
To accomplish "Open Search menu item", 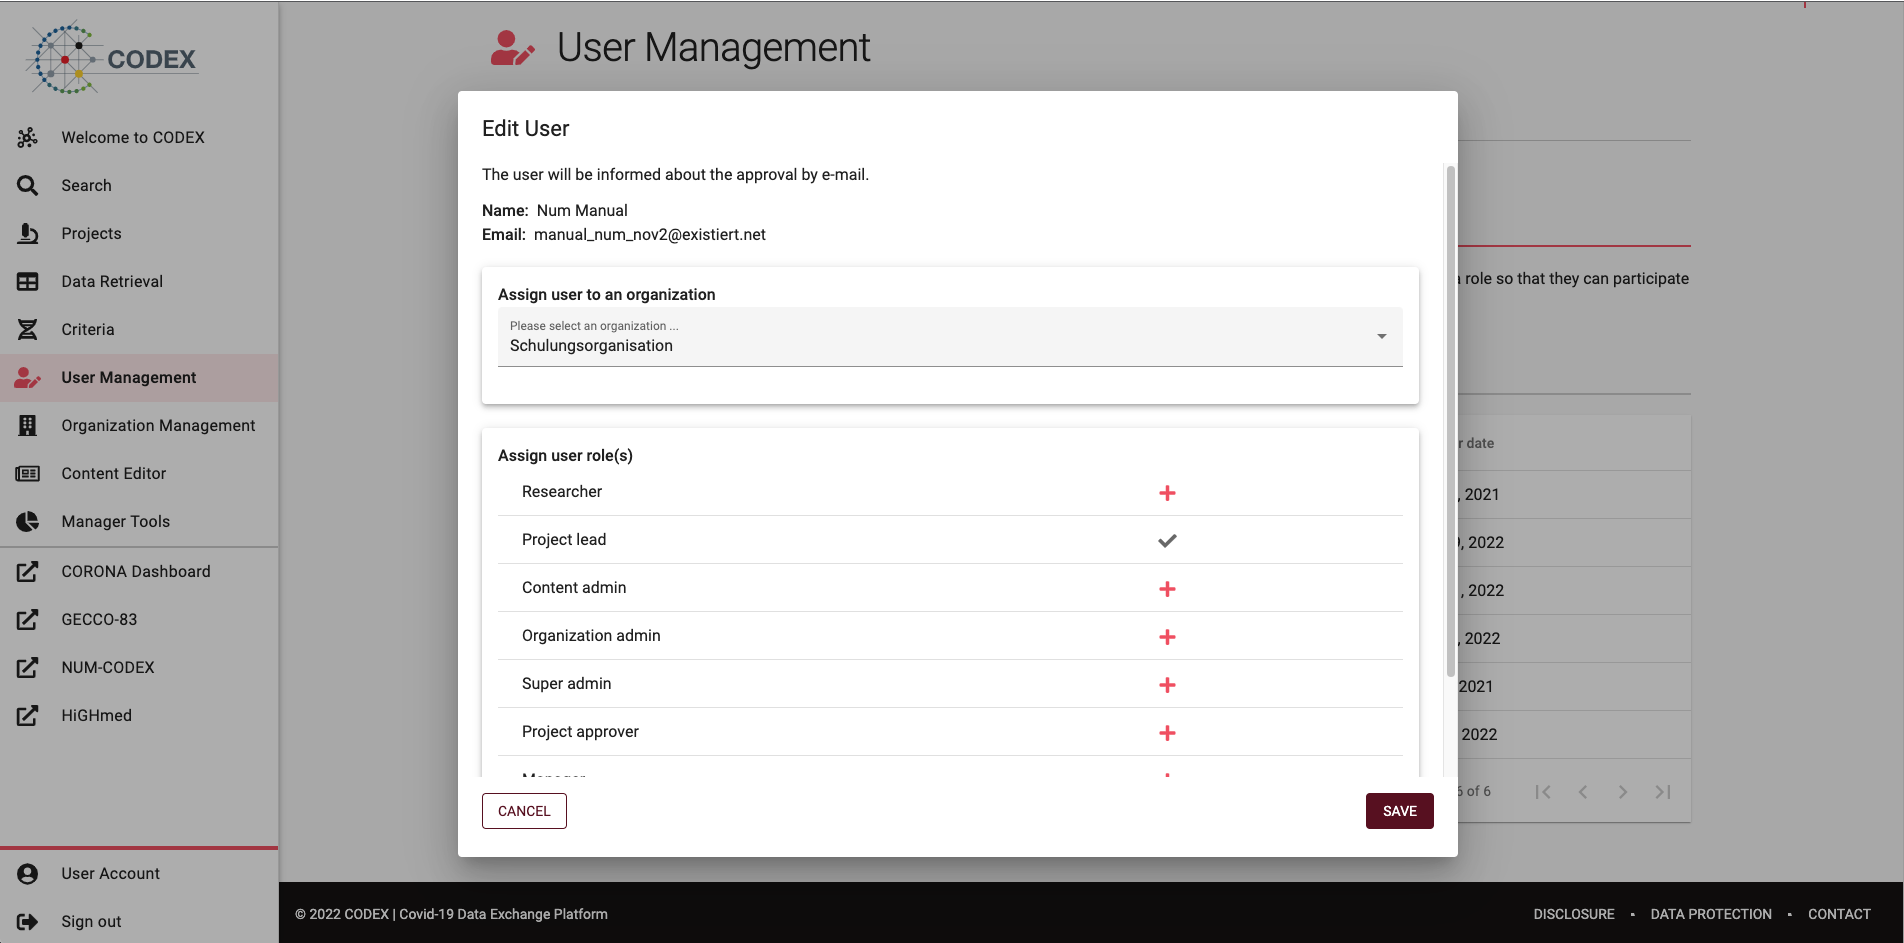I will click(x=139, y=186).
